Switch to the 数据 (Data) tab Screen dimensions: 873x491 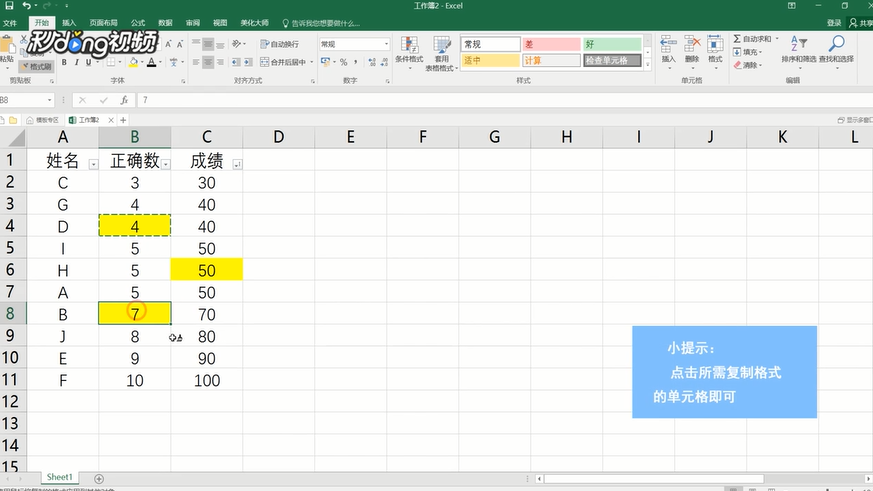pos(165,23)
